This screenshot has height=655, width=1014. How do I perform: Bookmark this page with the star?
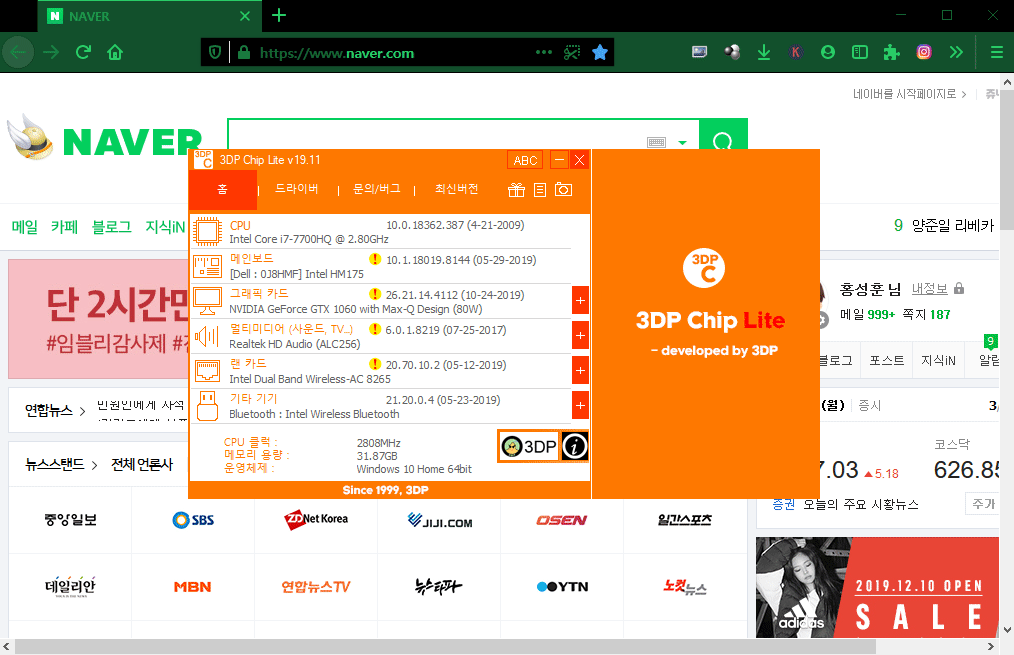(600, 52)
